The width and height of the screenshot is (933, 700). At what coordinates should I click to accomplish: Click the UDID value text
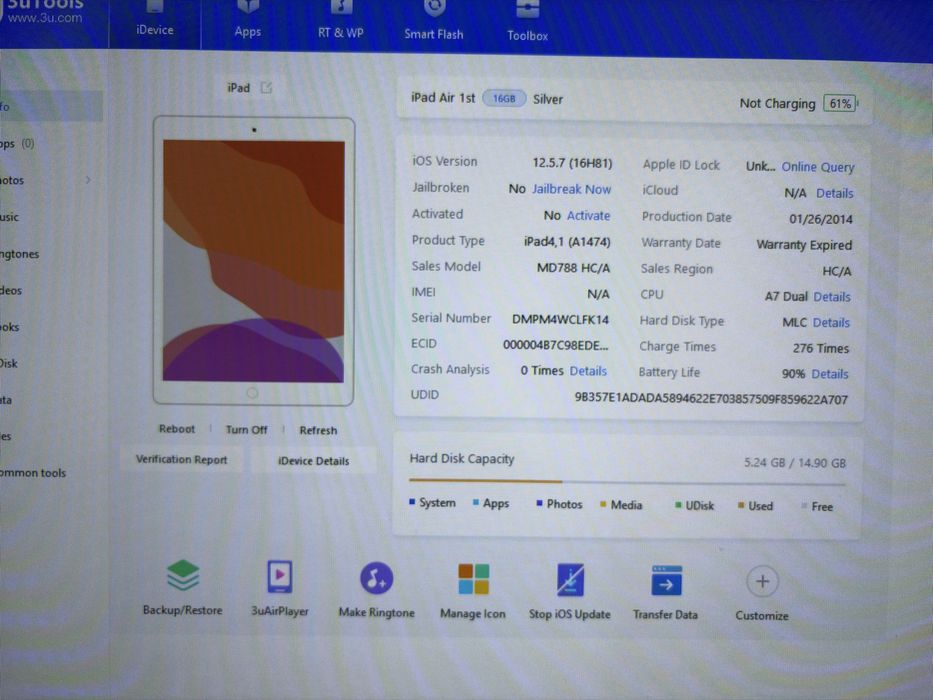[711, 398]
